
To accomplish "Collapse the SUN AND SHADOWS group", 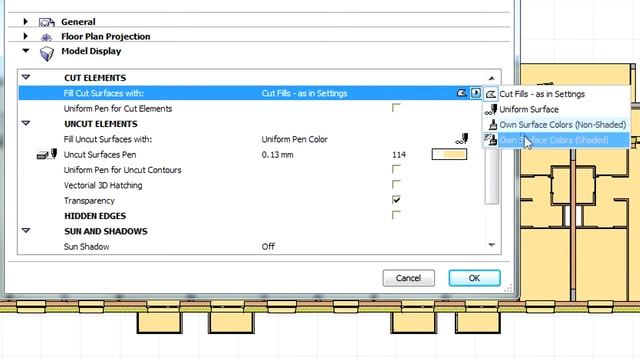I will (26, 231).
